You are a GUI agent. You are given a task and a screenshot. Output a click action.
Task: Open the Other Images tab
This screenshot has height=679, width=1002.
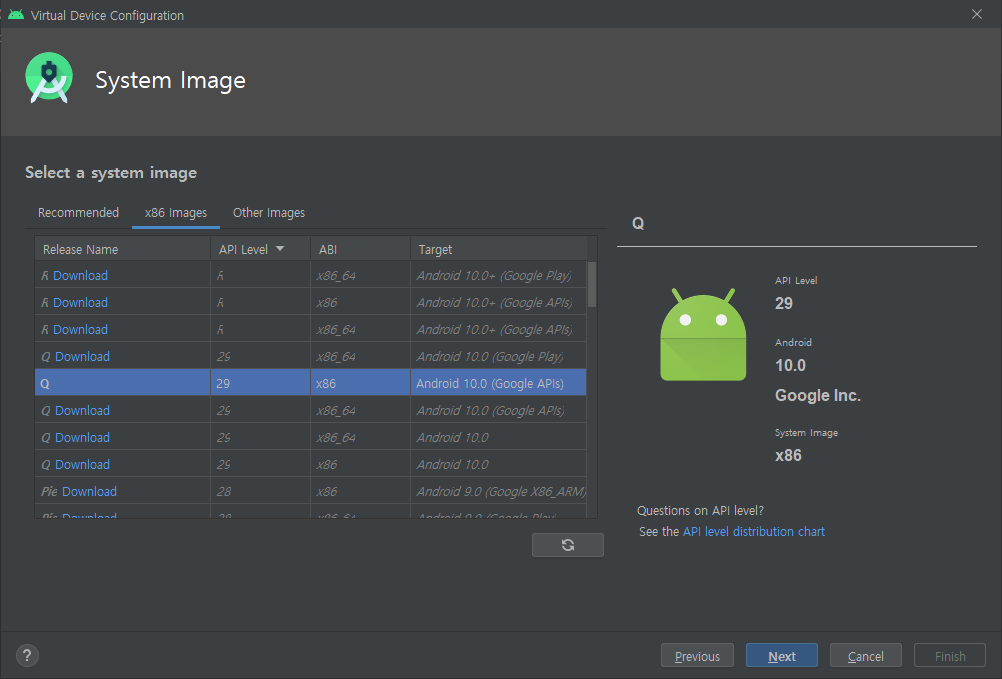(x=268, y=213)
